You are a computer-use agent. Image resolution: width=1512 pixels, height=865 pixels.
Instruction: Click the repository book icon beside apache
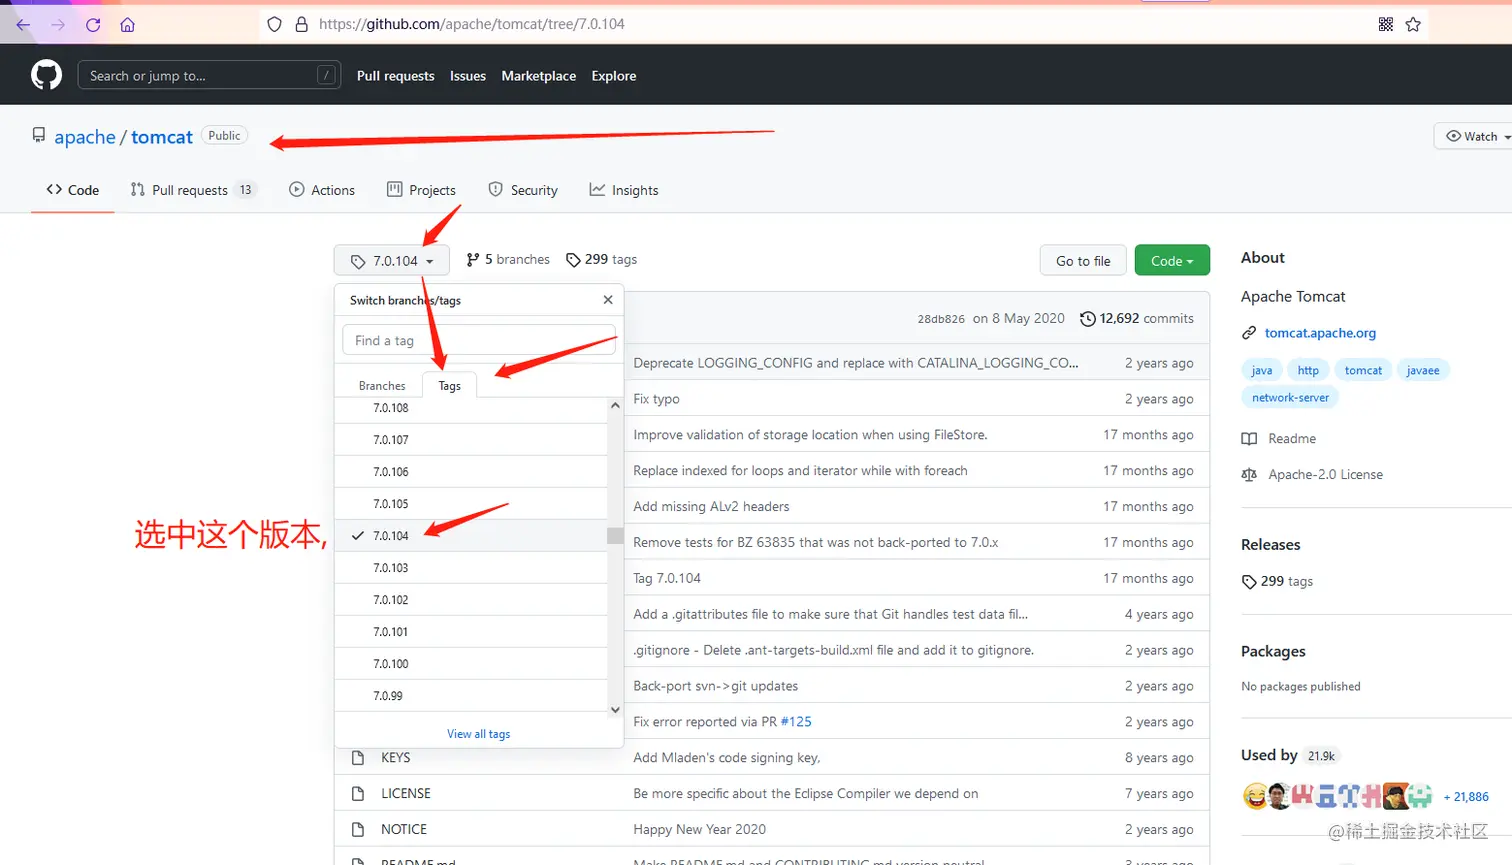[x=39, y=135]
